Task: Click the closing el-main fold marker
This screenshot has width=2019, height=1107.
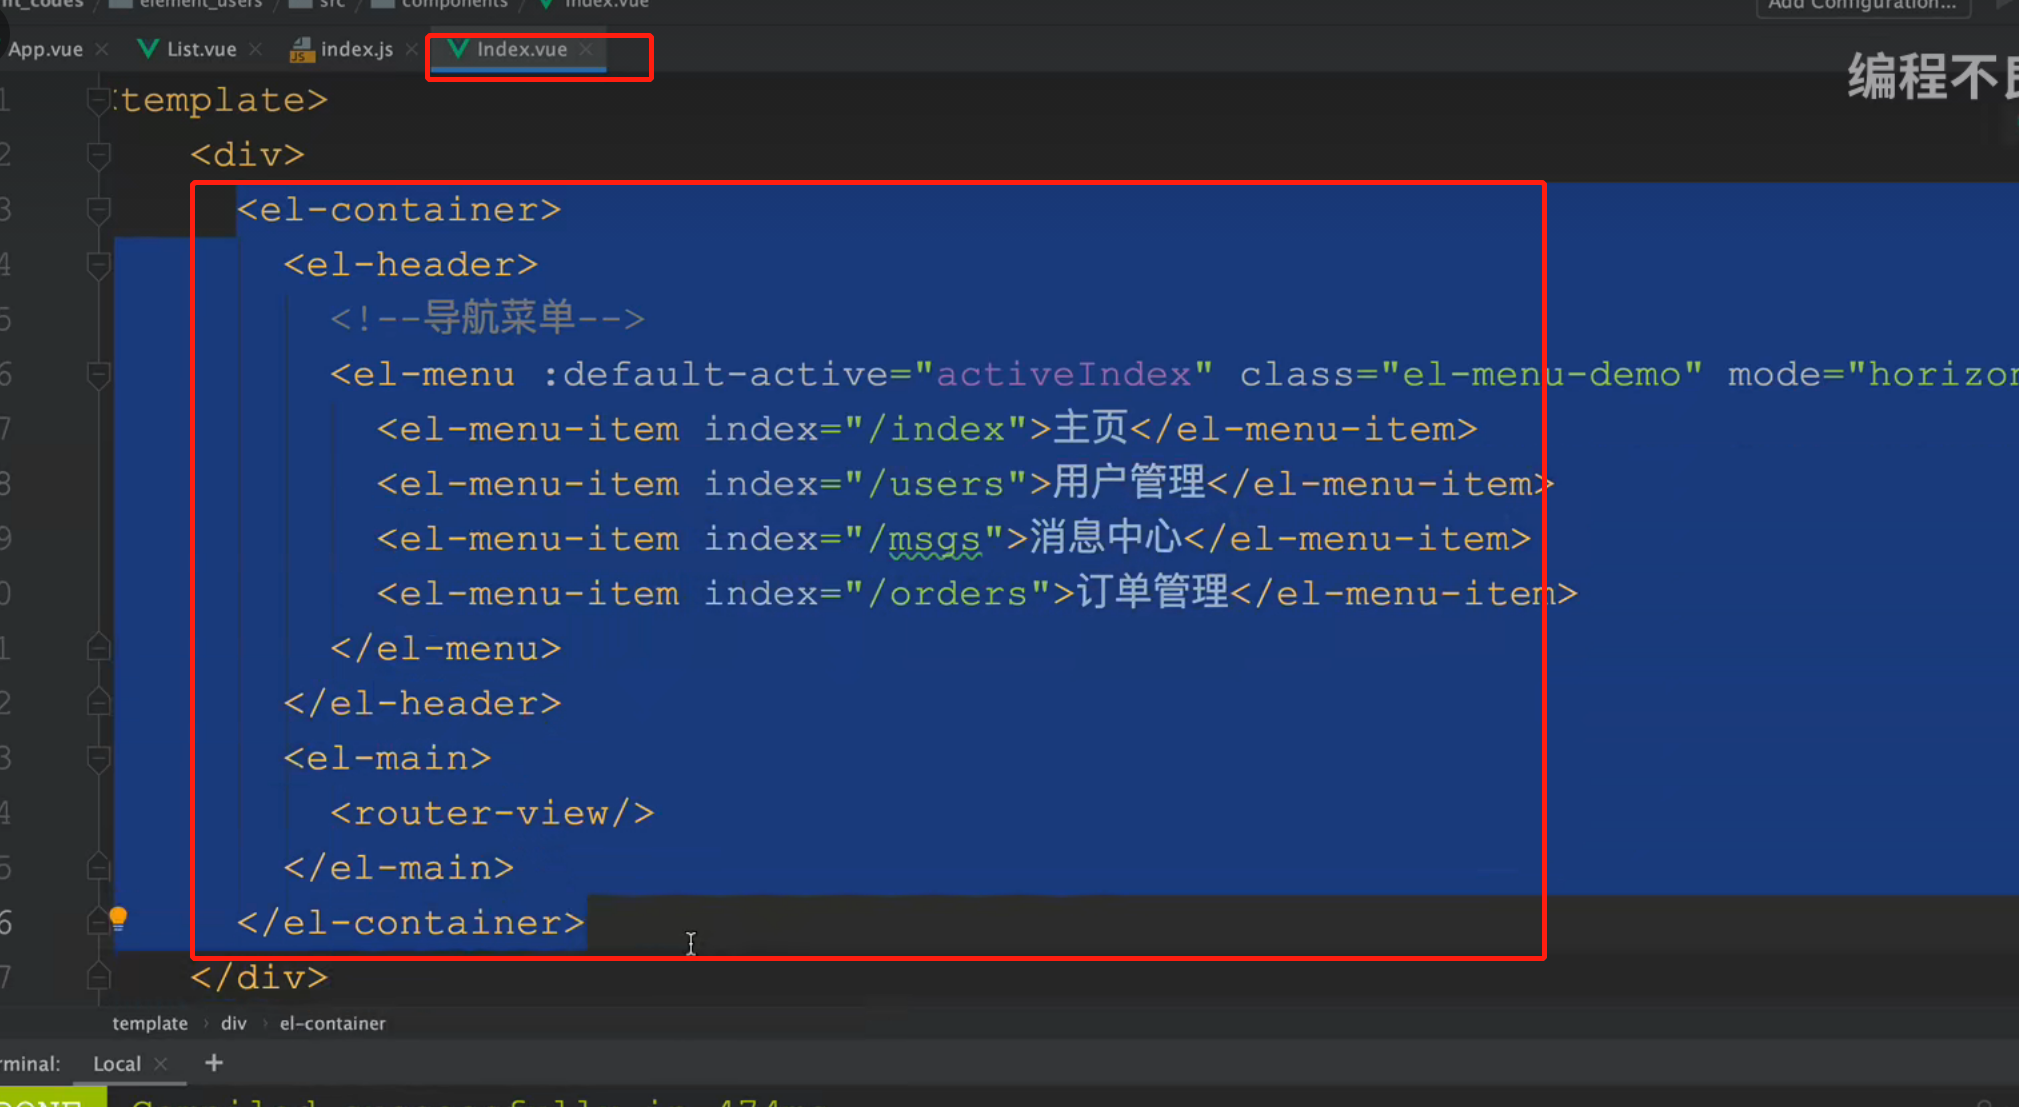Action: [x=98, y=867]
